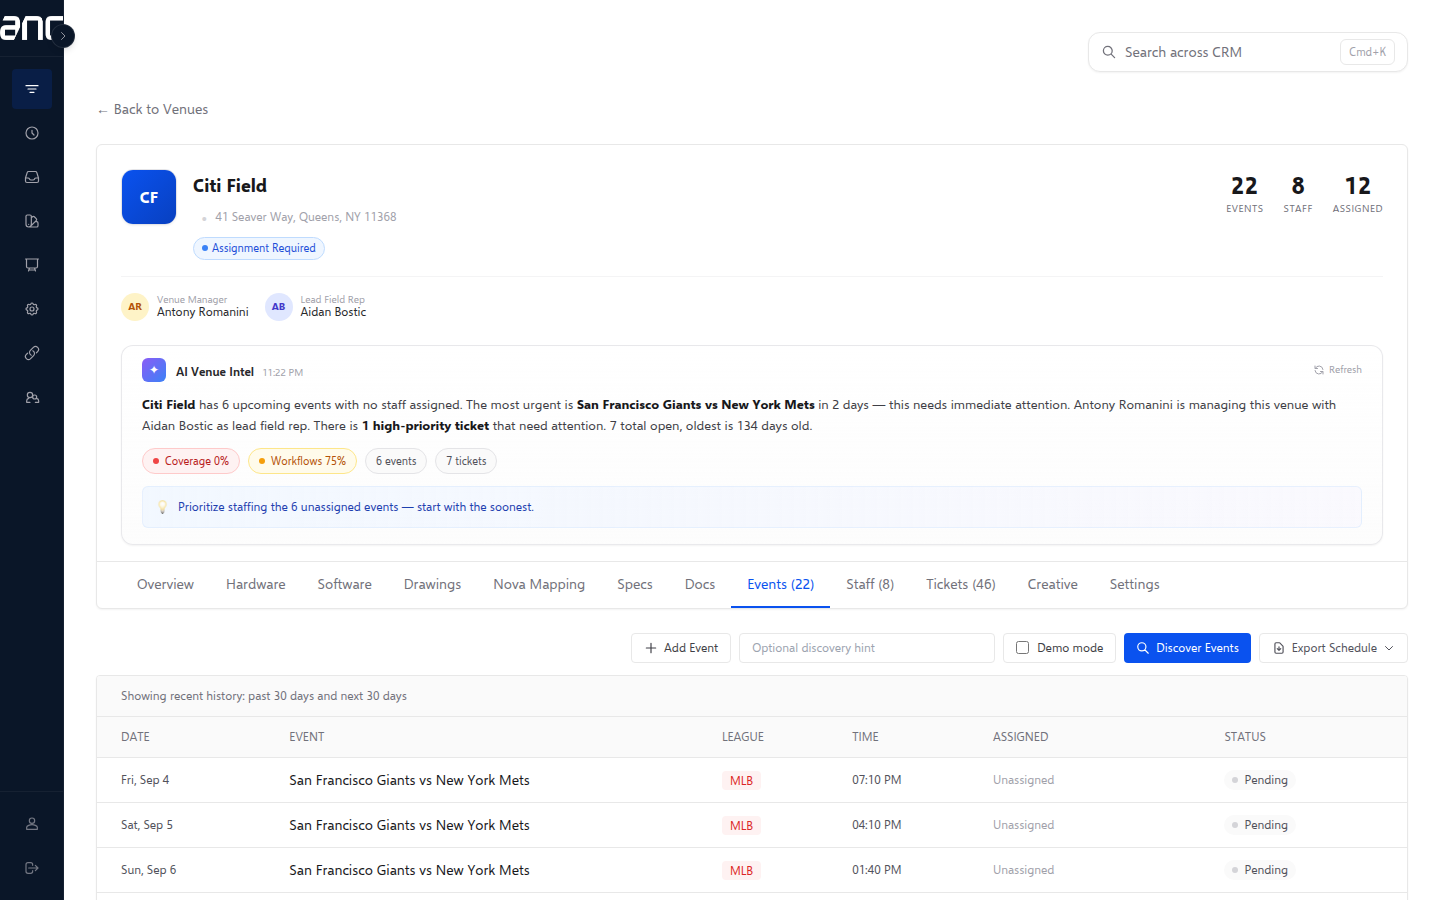Screen dimensions: 1440x900
Task: Switch to the Overview tab
Action: (166, 585)
